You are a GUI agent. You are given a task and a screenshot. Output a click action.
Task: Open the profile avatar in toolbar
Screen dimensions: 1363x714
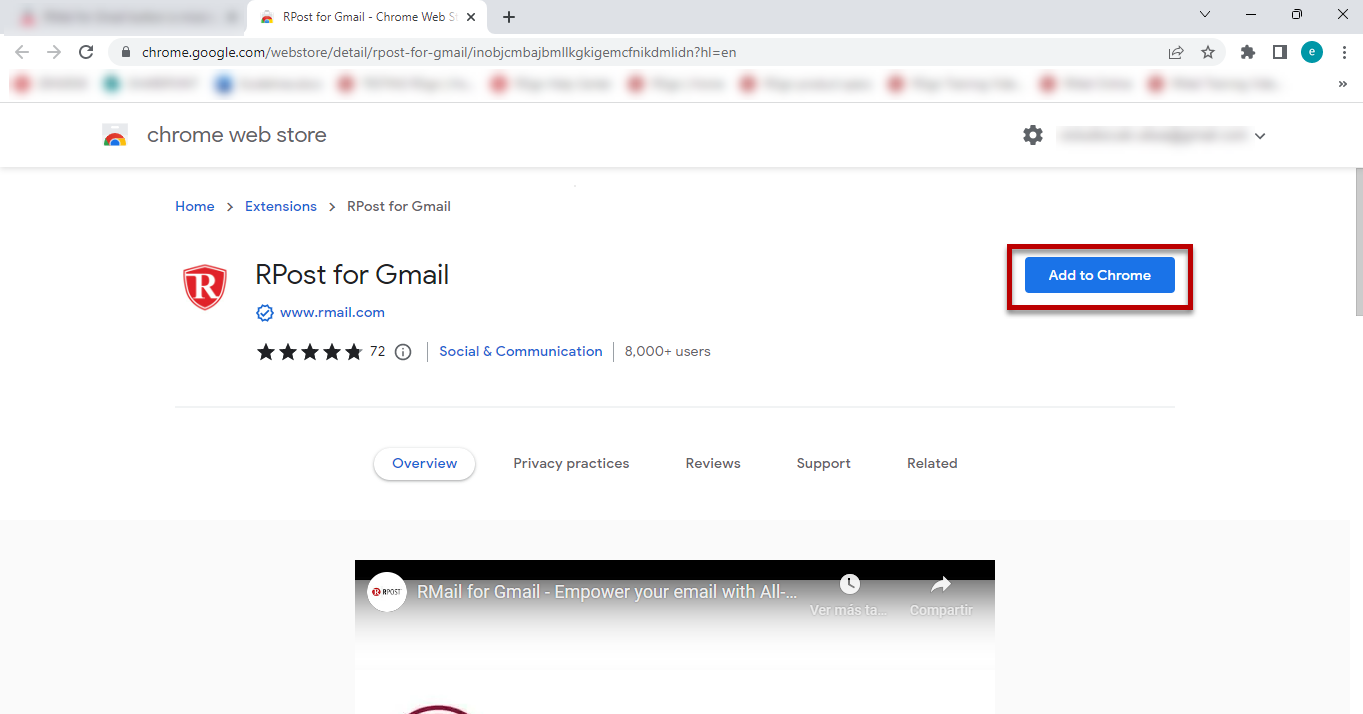coord(1312,52)
